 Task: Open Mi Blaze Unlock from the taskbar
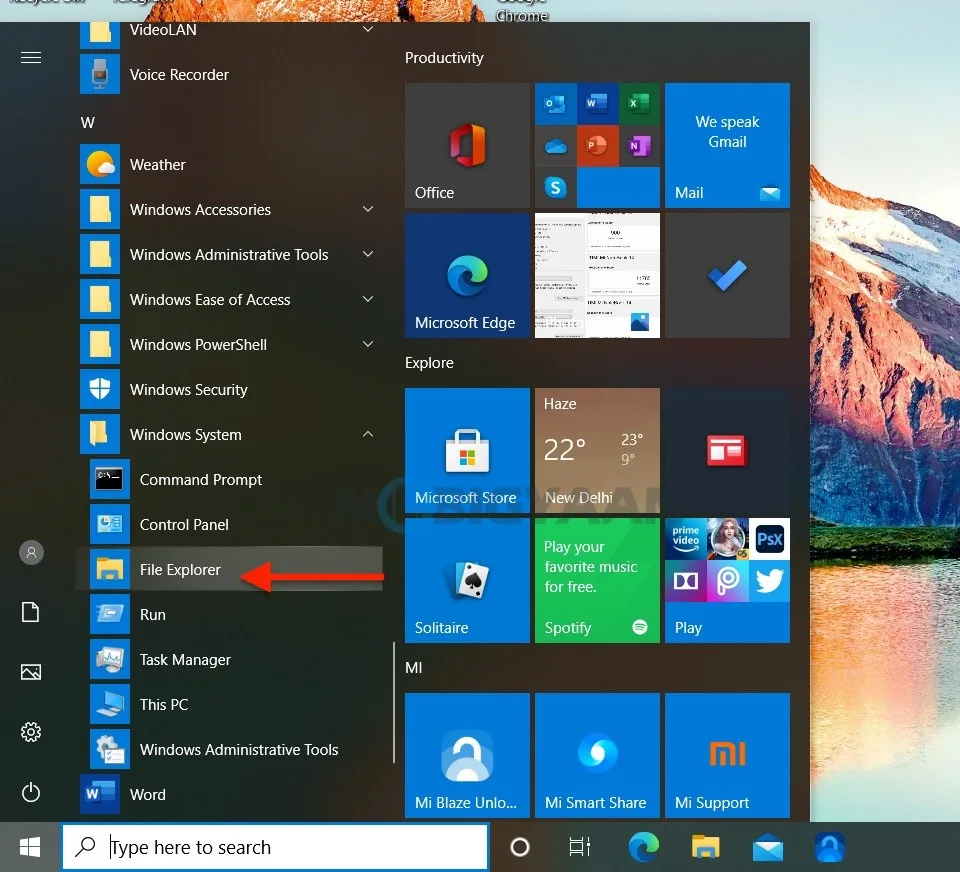[830, 848]
